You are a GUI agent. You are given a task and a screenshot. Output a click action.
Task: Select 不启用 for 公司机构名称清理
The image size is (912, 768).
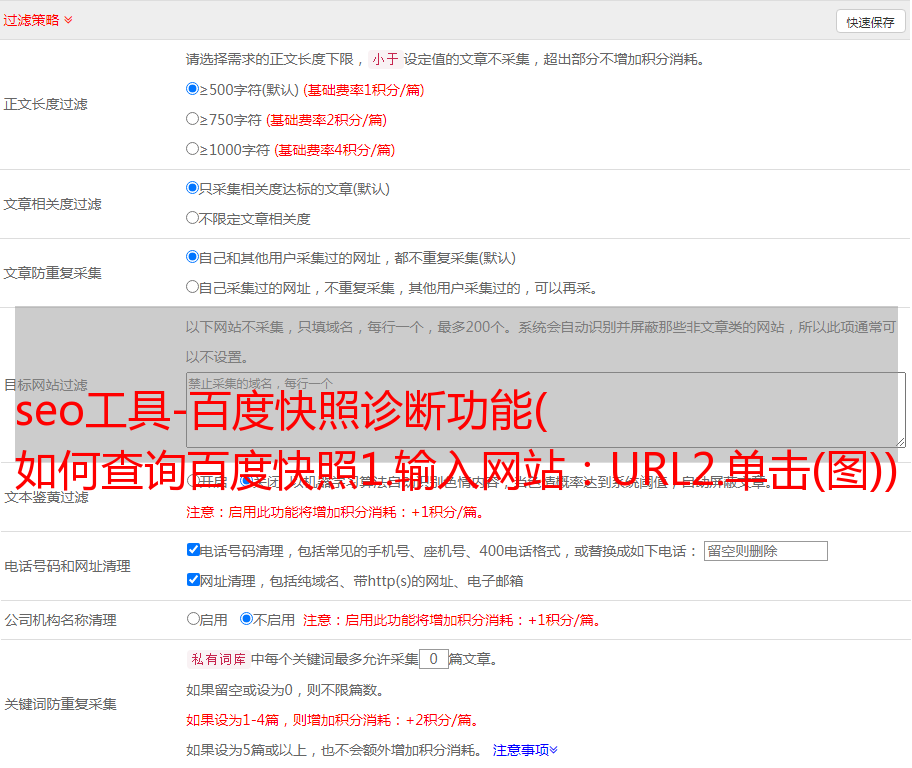click(x=246, y=619)
